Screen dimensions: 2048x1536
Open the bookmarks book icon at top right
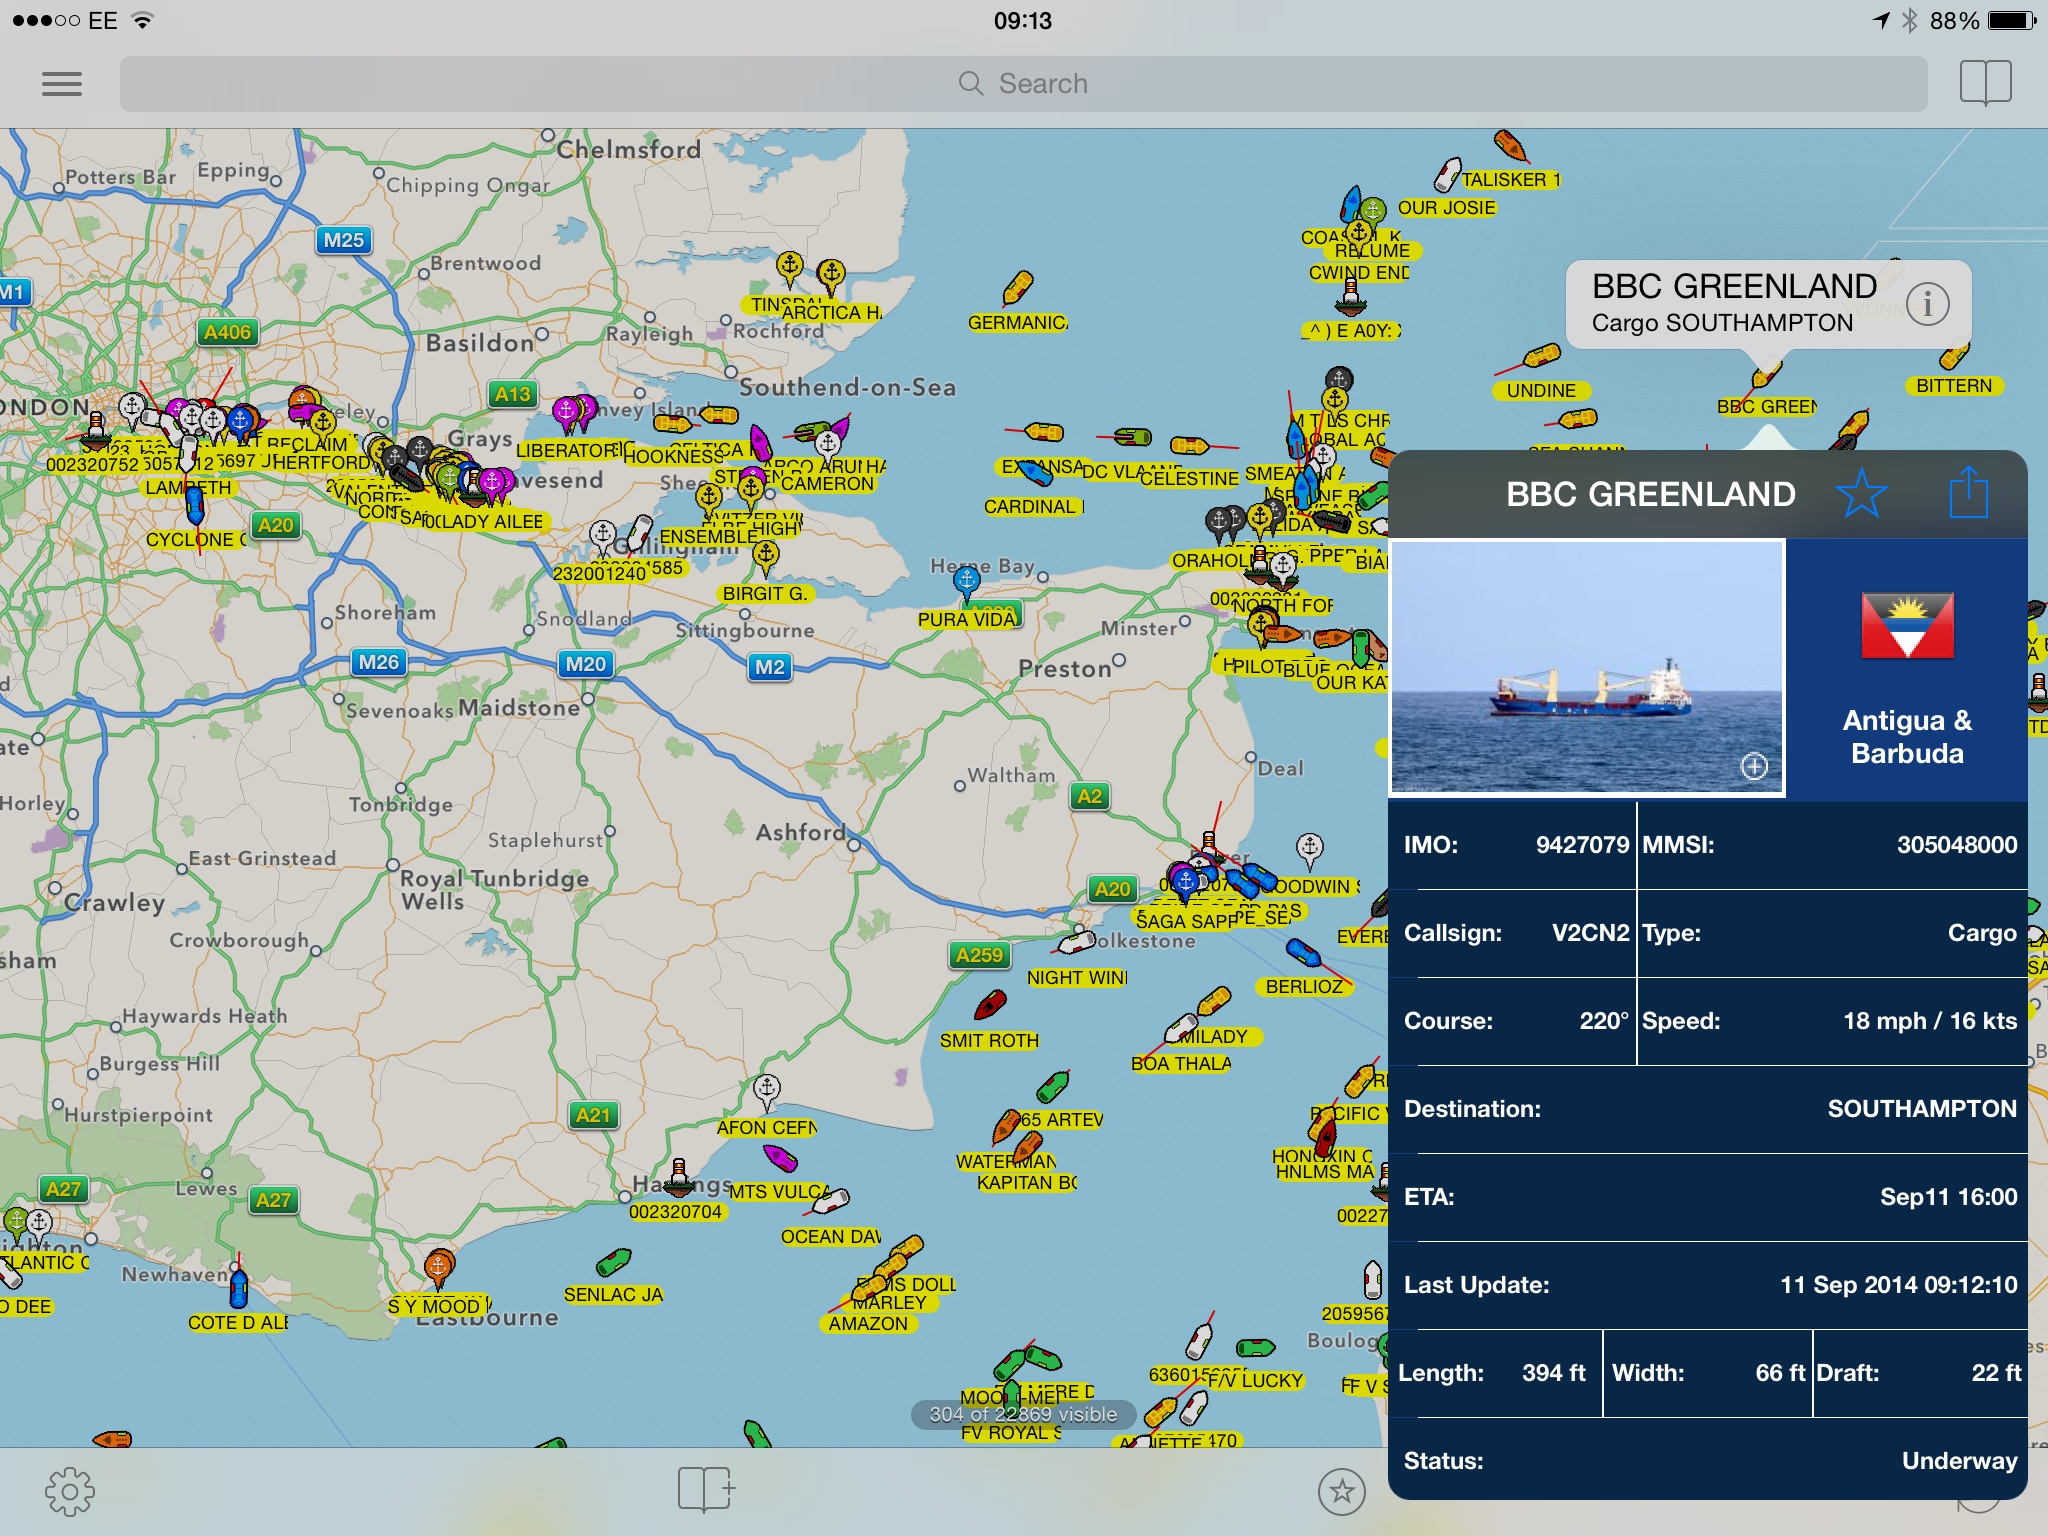(1985, 83)
